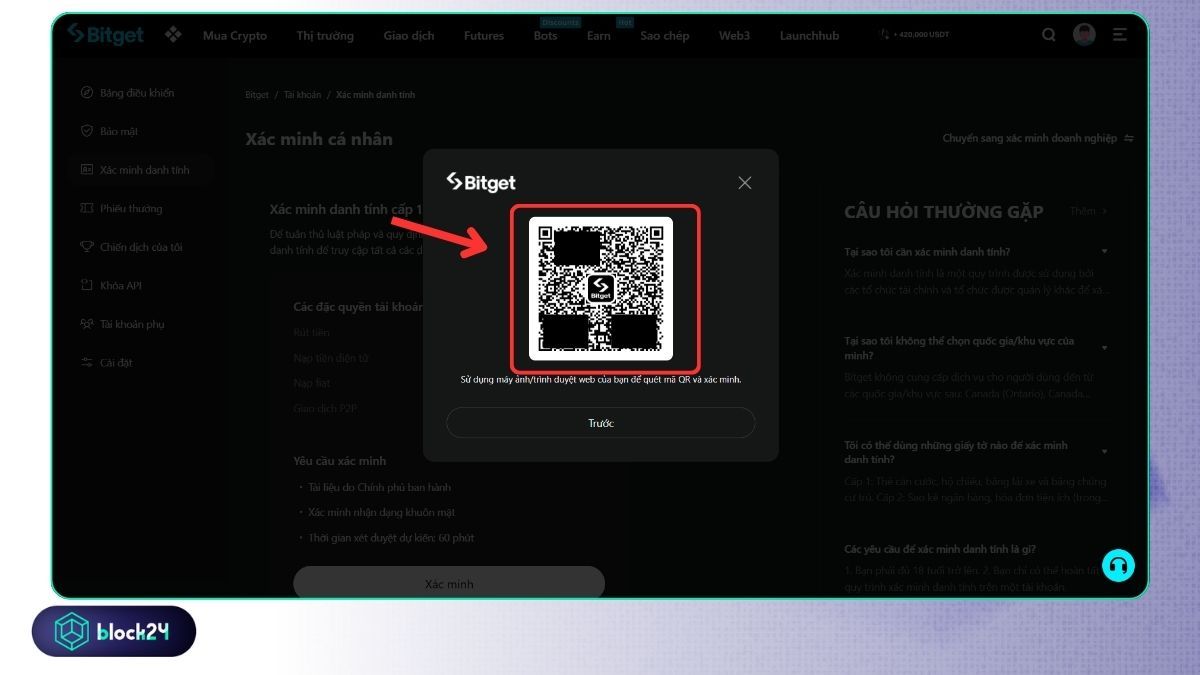Close the QR verification dialog
Viewport: 1200px width, 675px height.
(x=744, y=183)
